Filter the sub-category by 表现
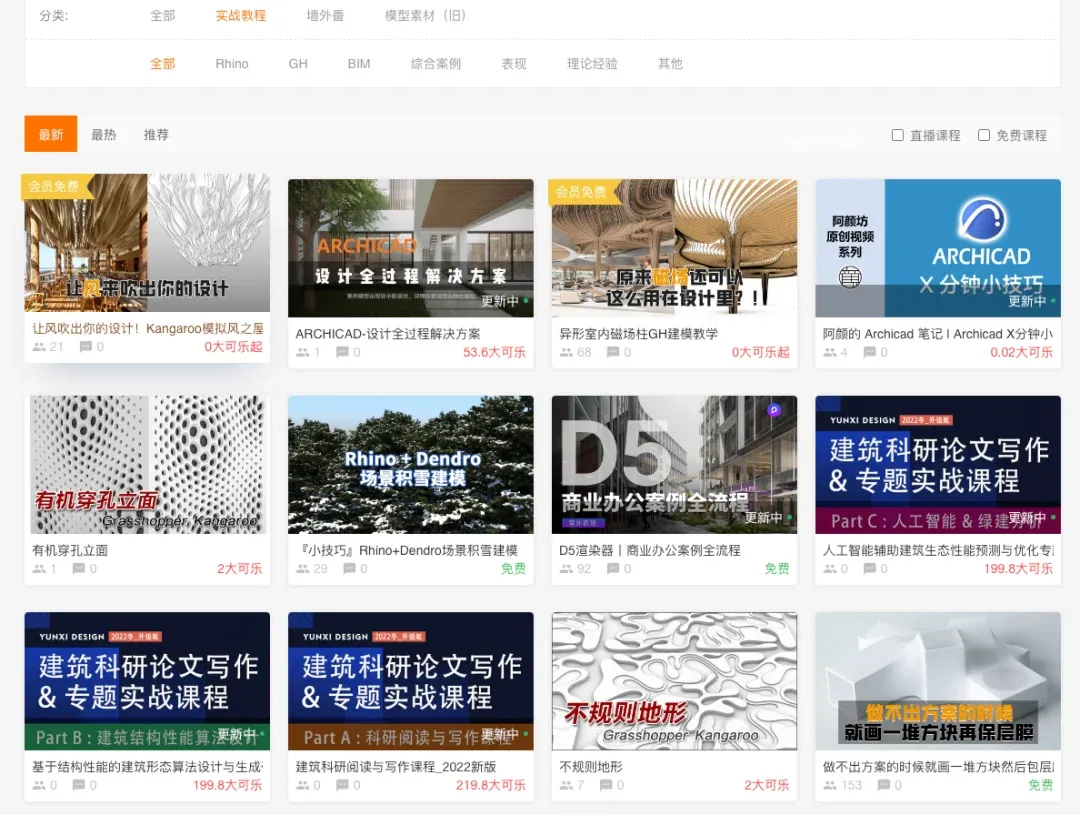Viewport: 1080px width, 815px height. pyautogui.click(x=514, y=63)
